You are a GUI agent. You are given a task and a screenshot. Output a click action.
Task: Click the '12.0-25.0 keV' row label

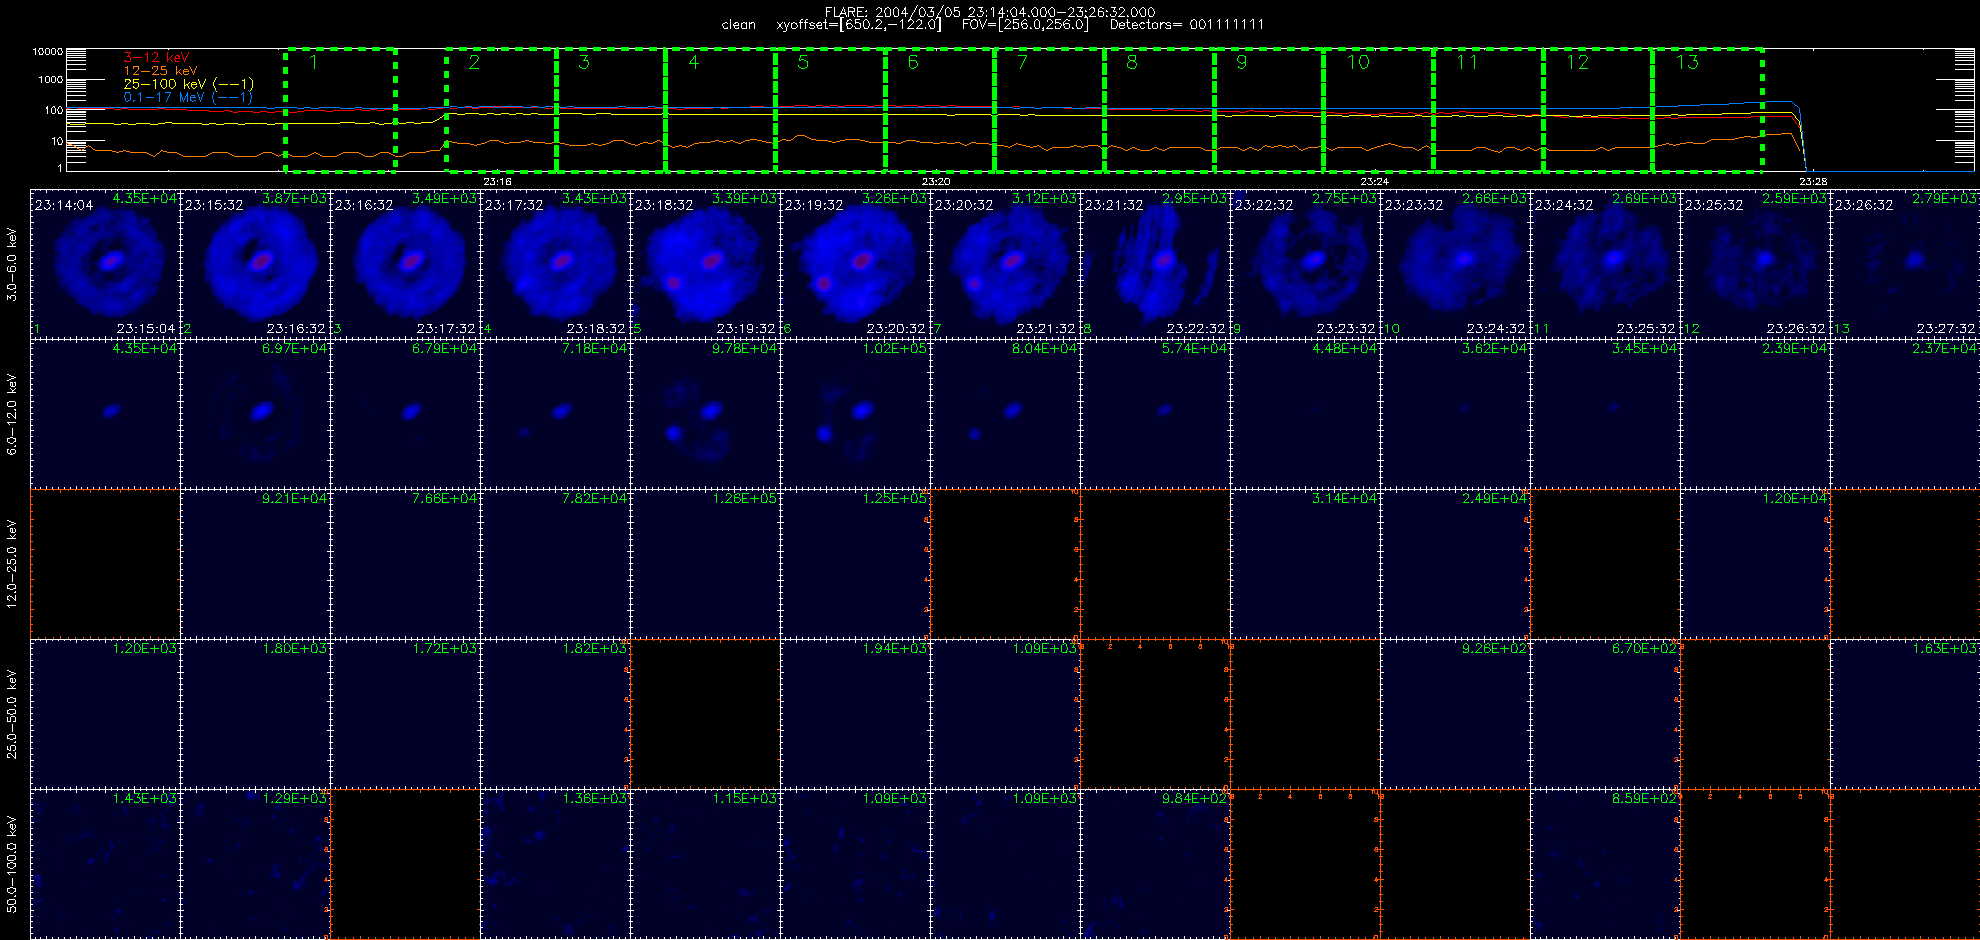point(12,564)
